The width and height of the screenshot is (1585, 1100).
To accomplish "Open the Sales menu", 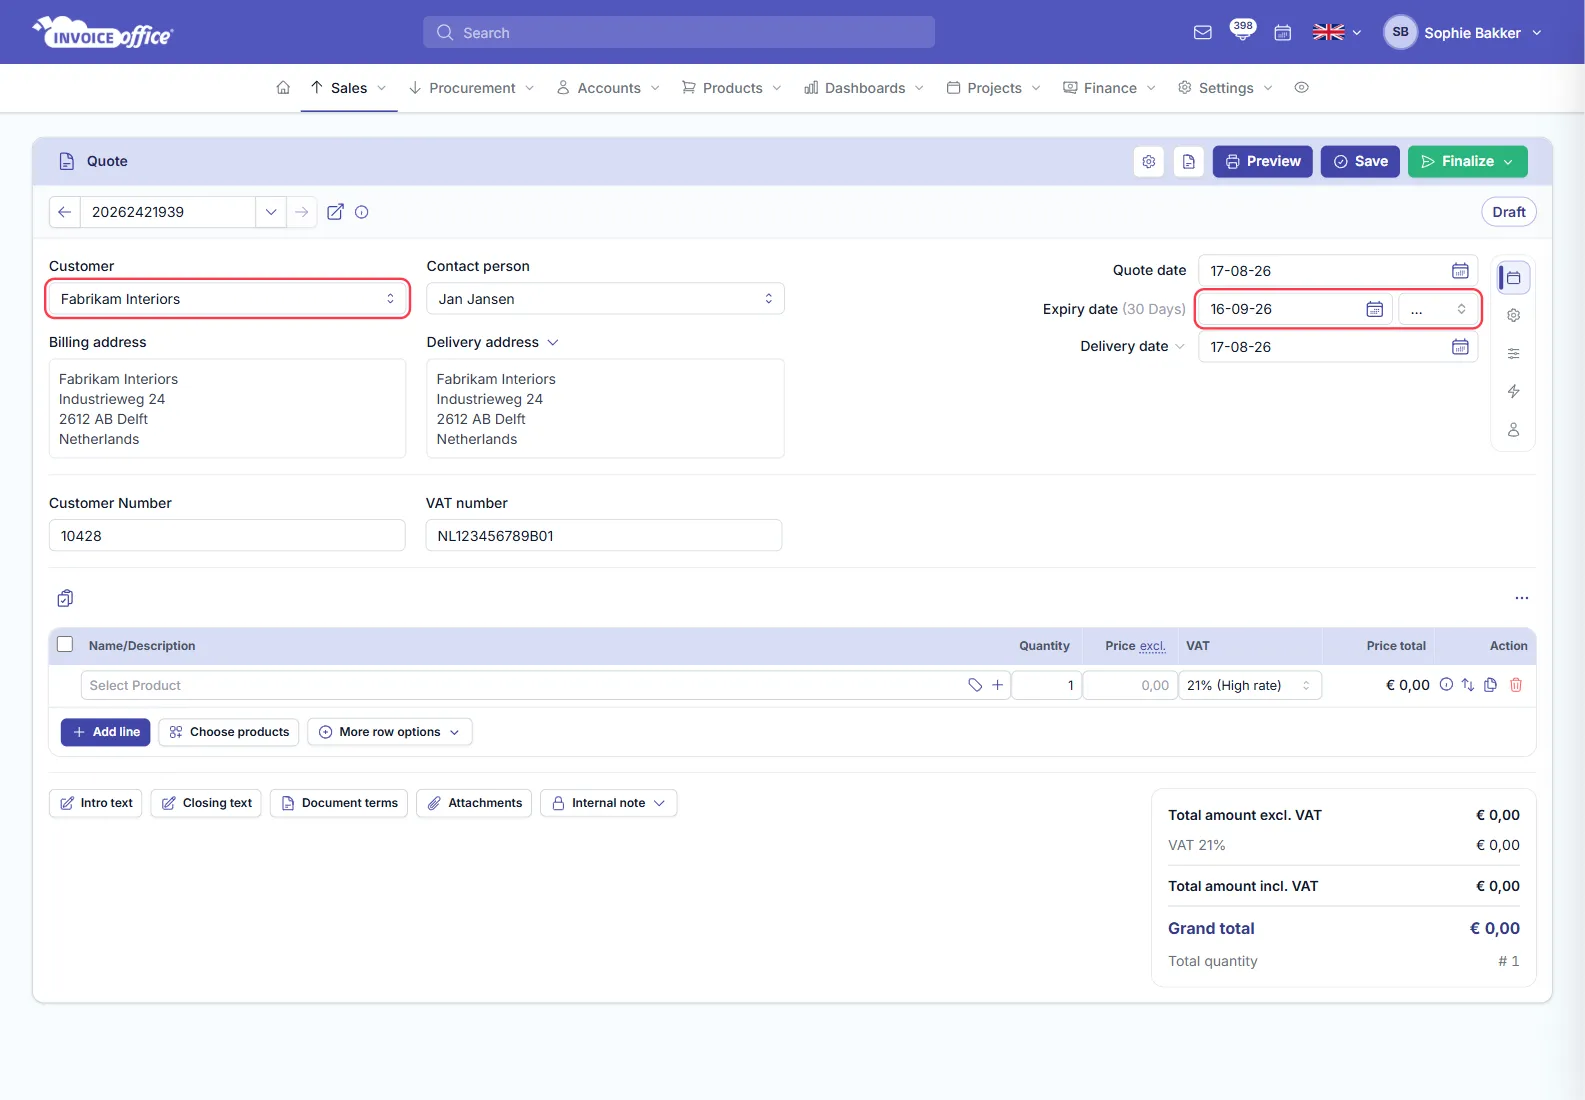I will pyautogui.click(x=349, y=88).
